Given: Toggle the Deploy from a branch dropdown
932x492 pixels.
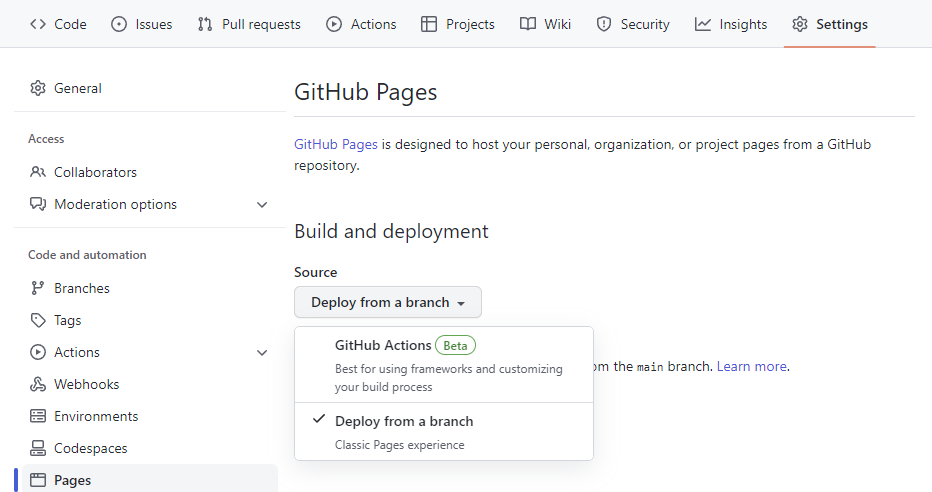Looking at the screenshot, I should (388, 302).
